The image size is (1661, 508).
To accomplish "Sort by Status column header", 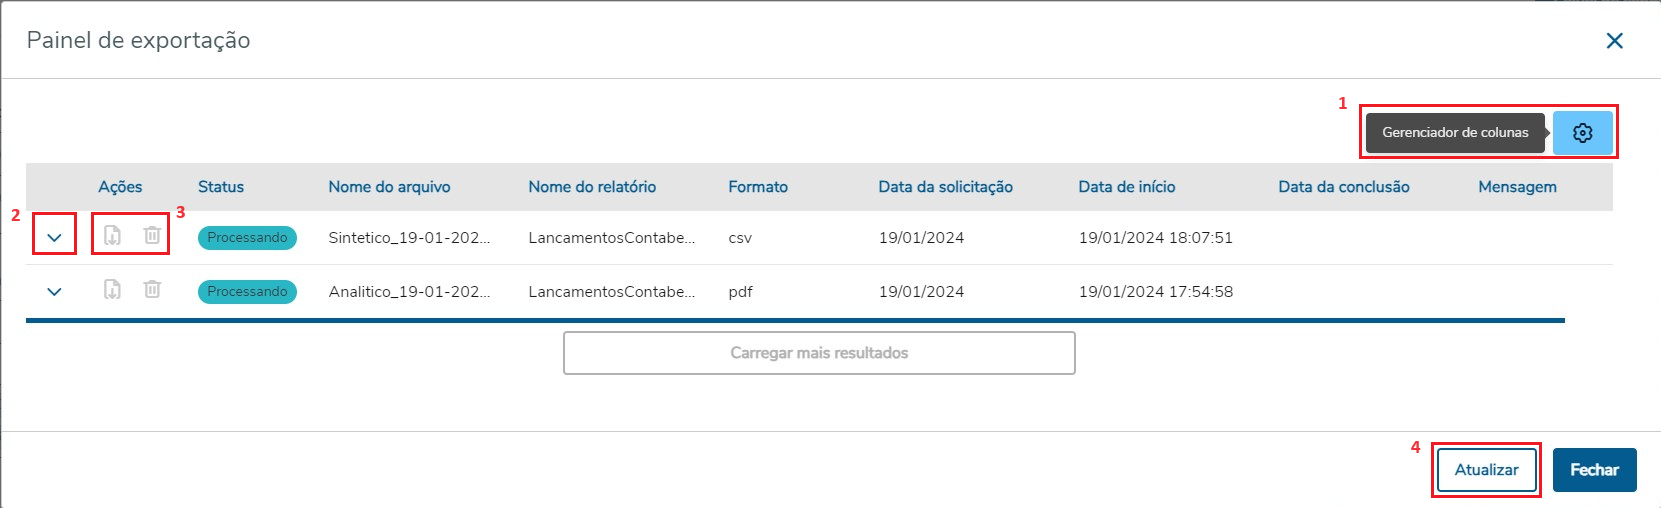I will [x=221, y=187].
